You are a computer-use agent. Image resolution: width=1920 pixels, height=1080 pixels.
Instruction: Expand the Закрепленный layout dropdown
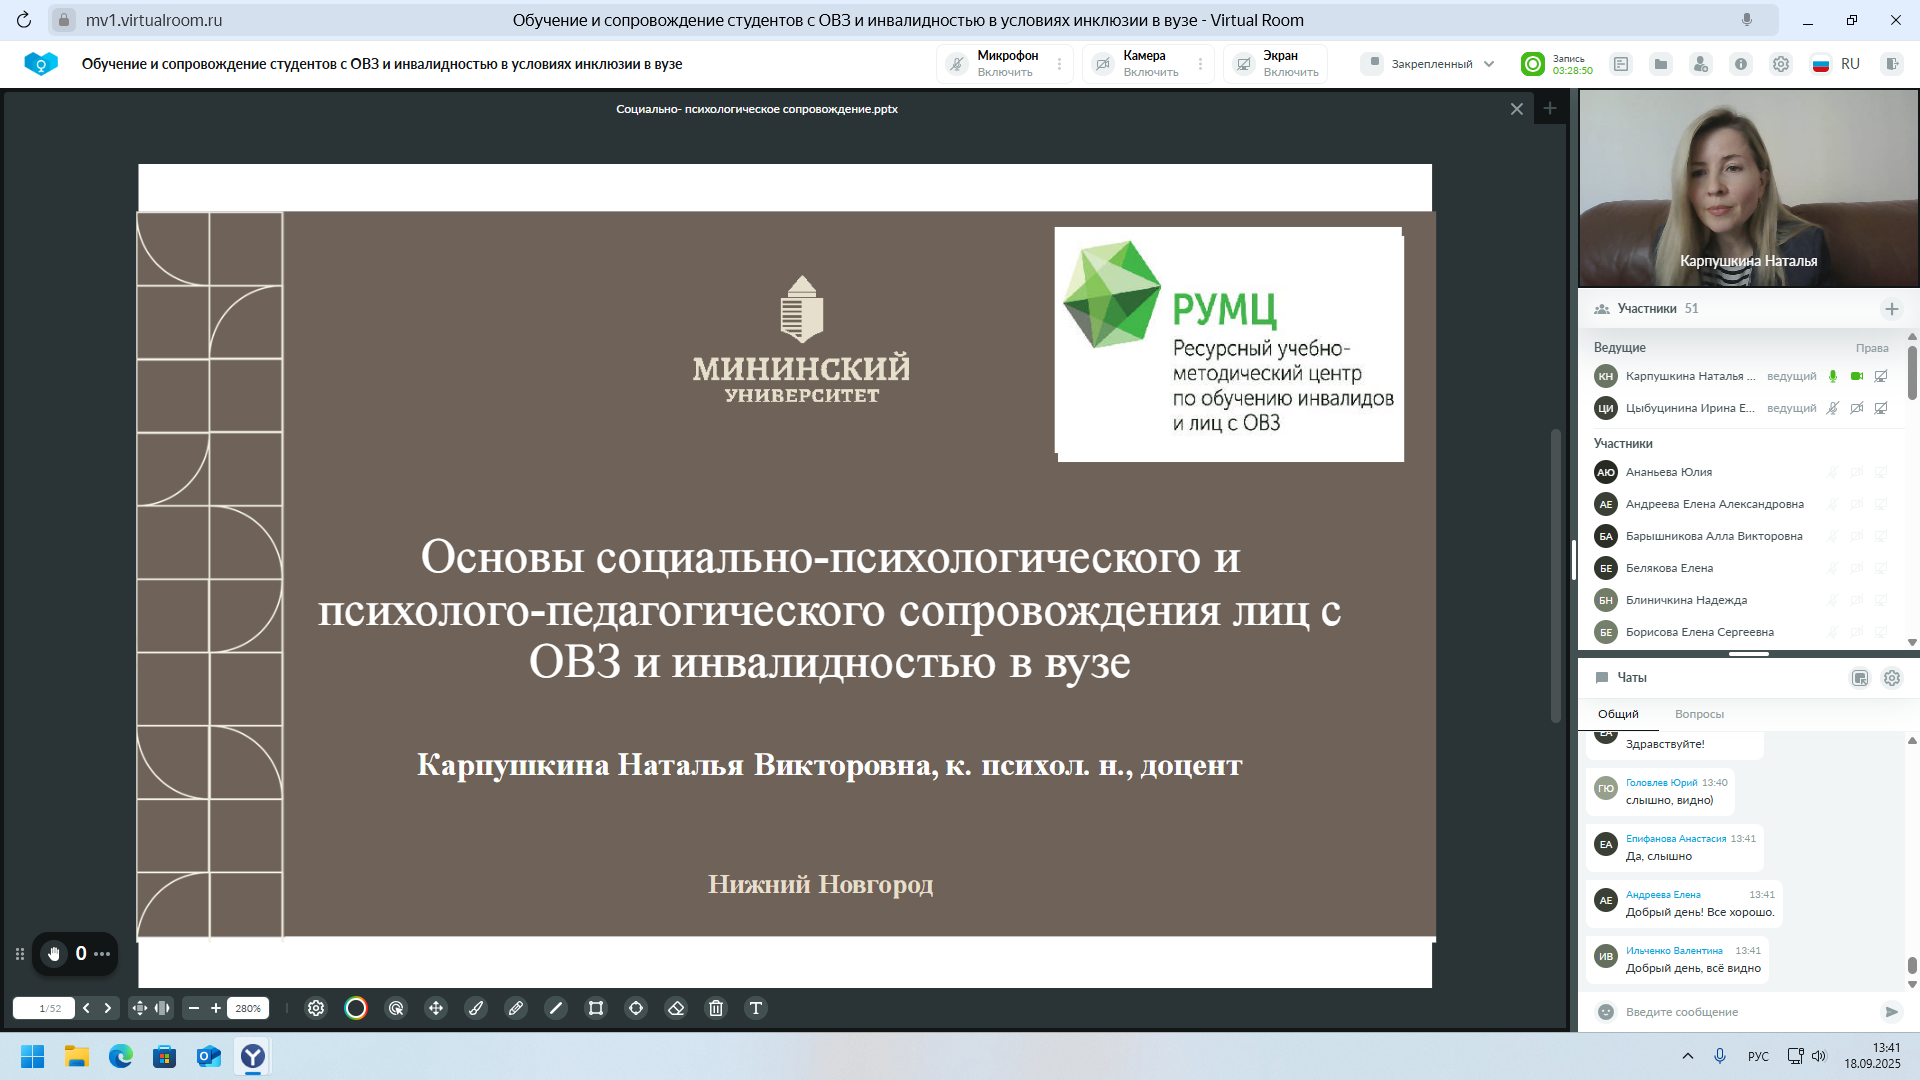coord(1429,64)
